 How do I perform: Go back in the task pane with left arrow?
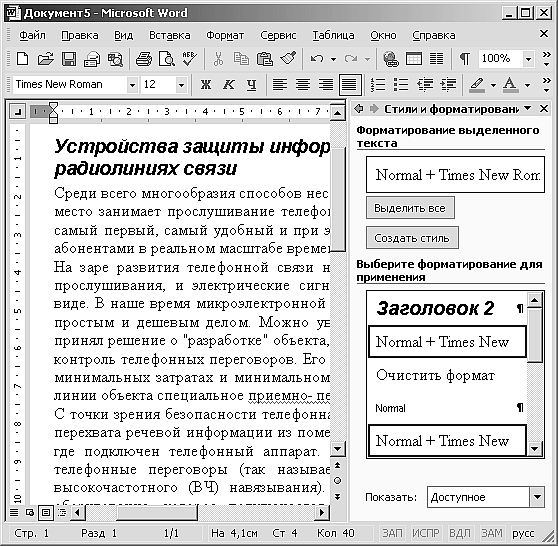359,109
